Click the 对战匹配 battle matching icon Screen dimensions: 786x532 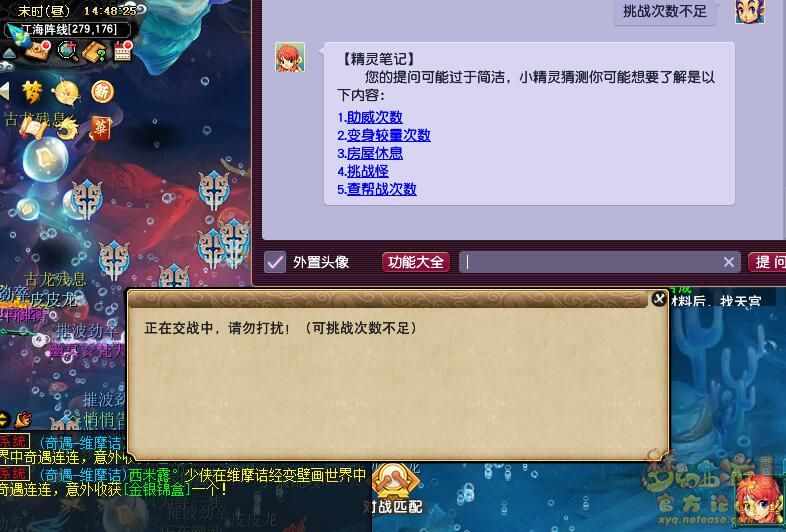click(x=396, y=489)
